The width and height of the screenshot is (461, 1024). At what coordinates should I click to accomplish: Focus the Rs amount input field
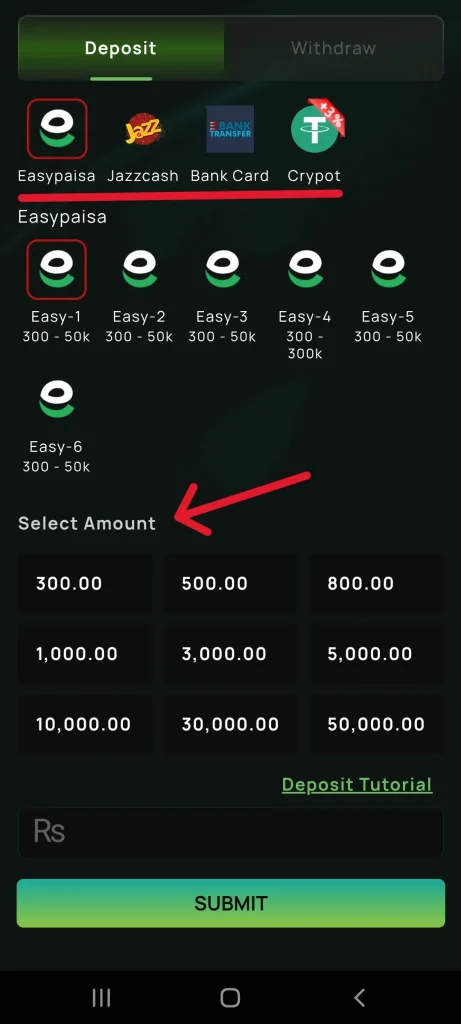(x=230, y=832)
